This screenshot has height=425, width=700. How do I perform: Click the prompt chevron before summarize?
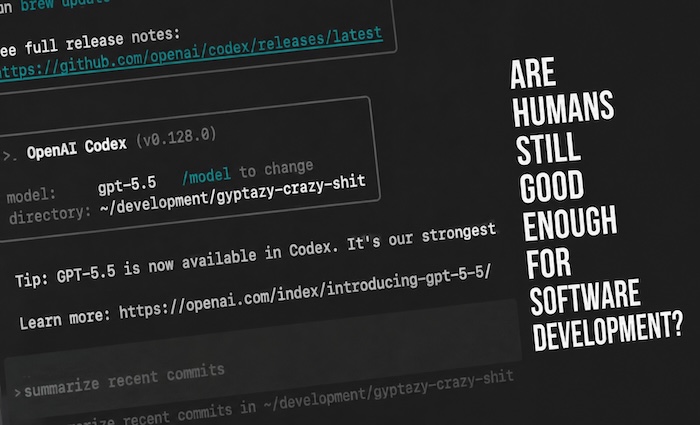click(17, 392)
